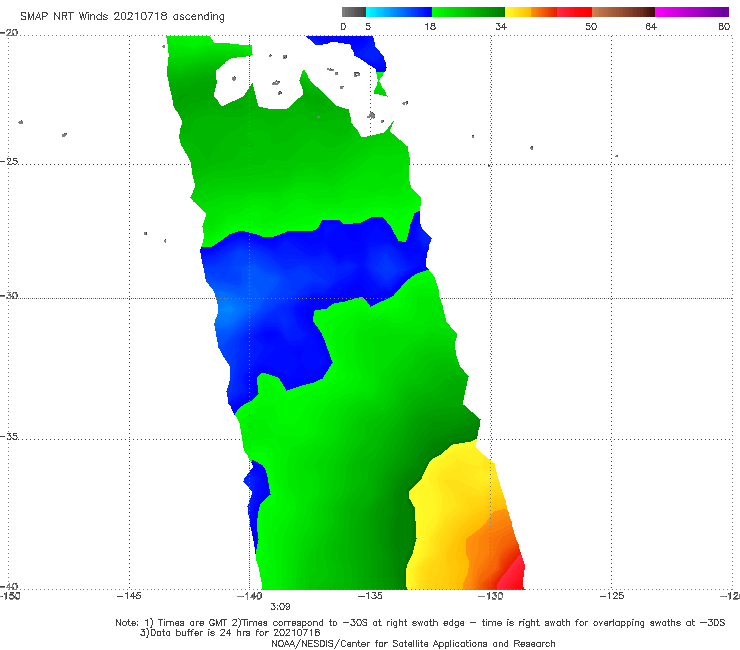
Task: Click the 'SMAP NRT Winds 20210718 ascending' title
Action: point(122,16)
